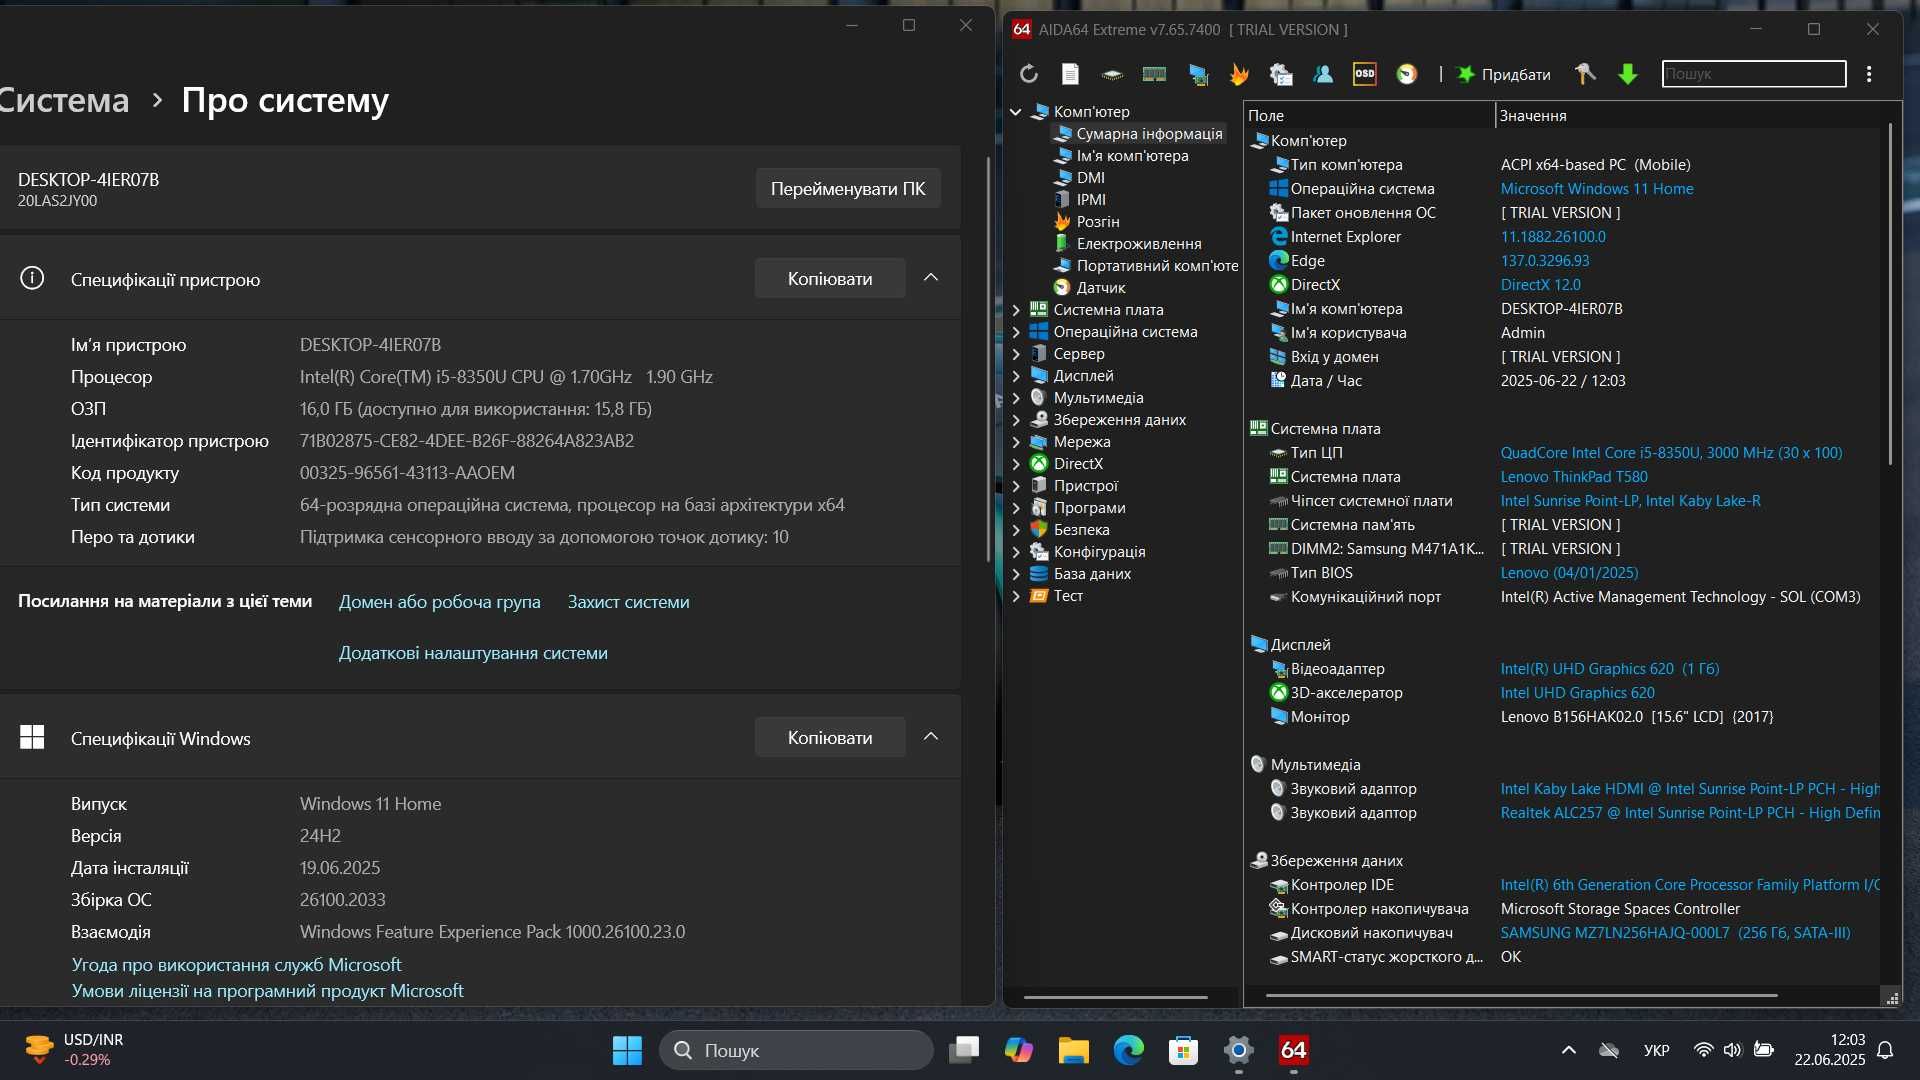This screenshot has height=1080, width=1920.
Task: Click the gauge sensor panel icon
Action: 1407,74
